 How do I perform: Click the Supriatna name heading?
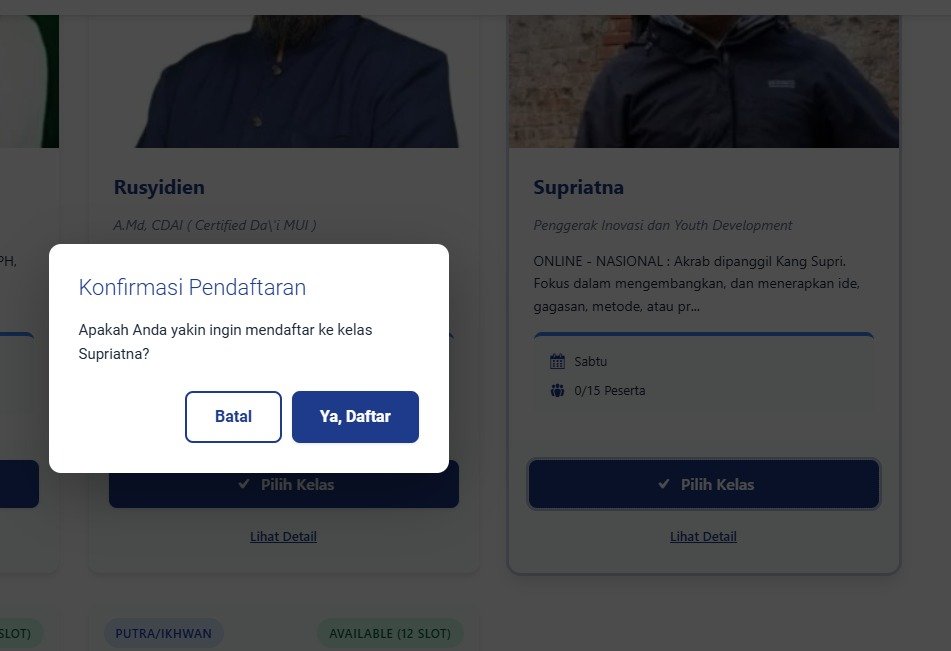pyautogui.click(x=578, y=187)
